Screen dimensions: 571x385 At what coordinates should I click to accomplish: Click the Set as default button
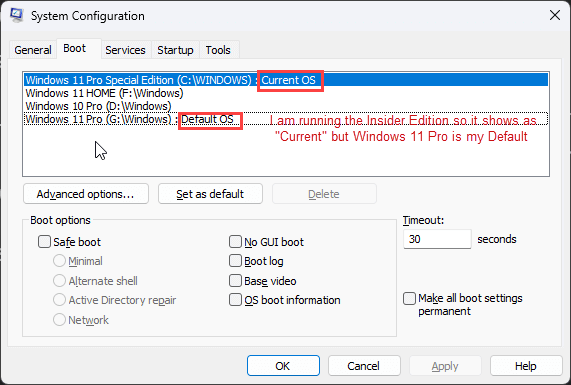[210, 194]
